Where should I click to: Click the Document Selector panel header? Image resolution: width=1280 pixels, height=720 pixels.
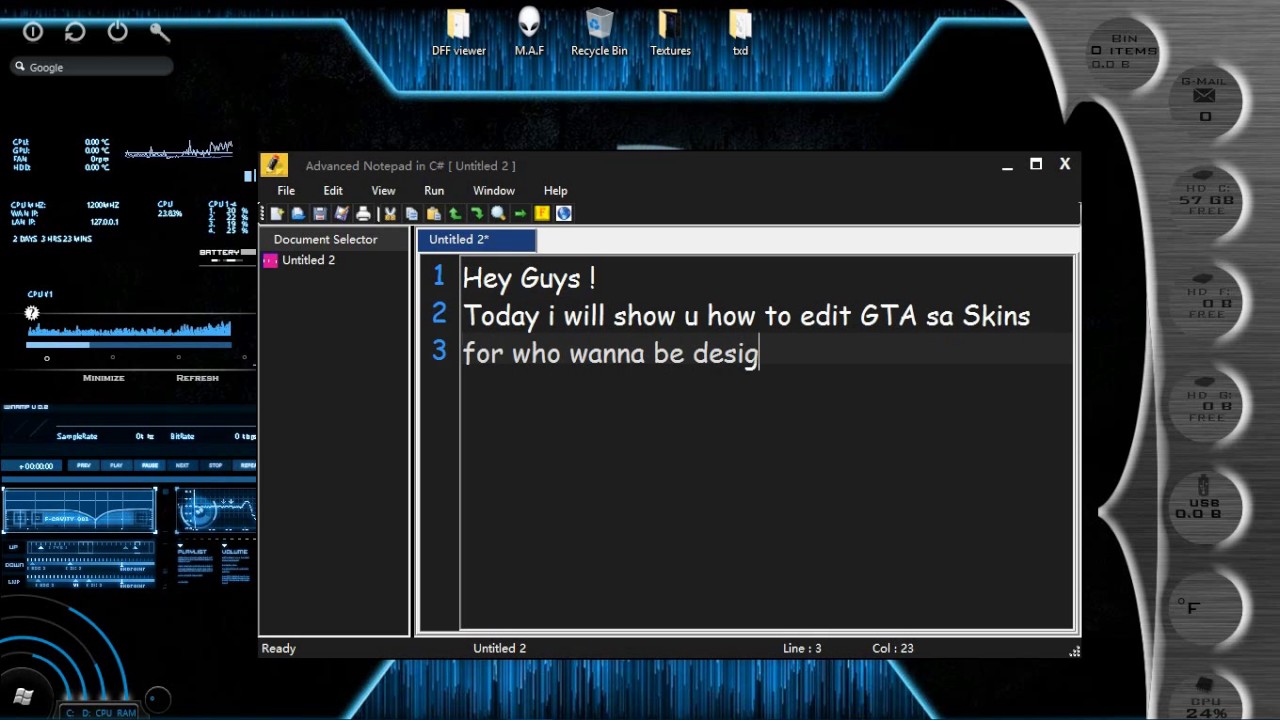(x=334, y=239)
